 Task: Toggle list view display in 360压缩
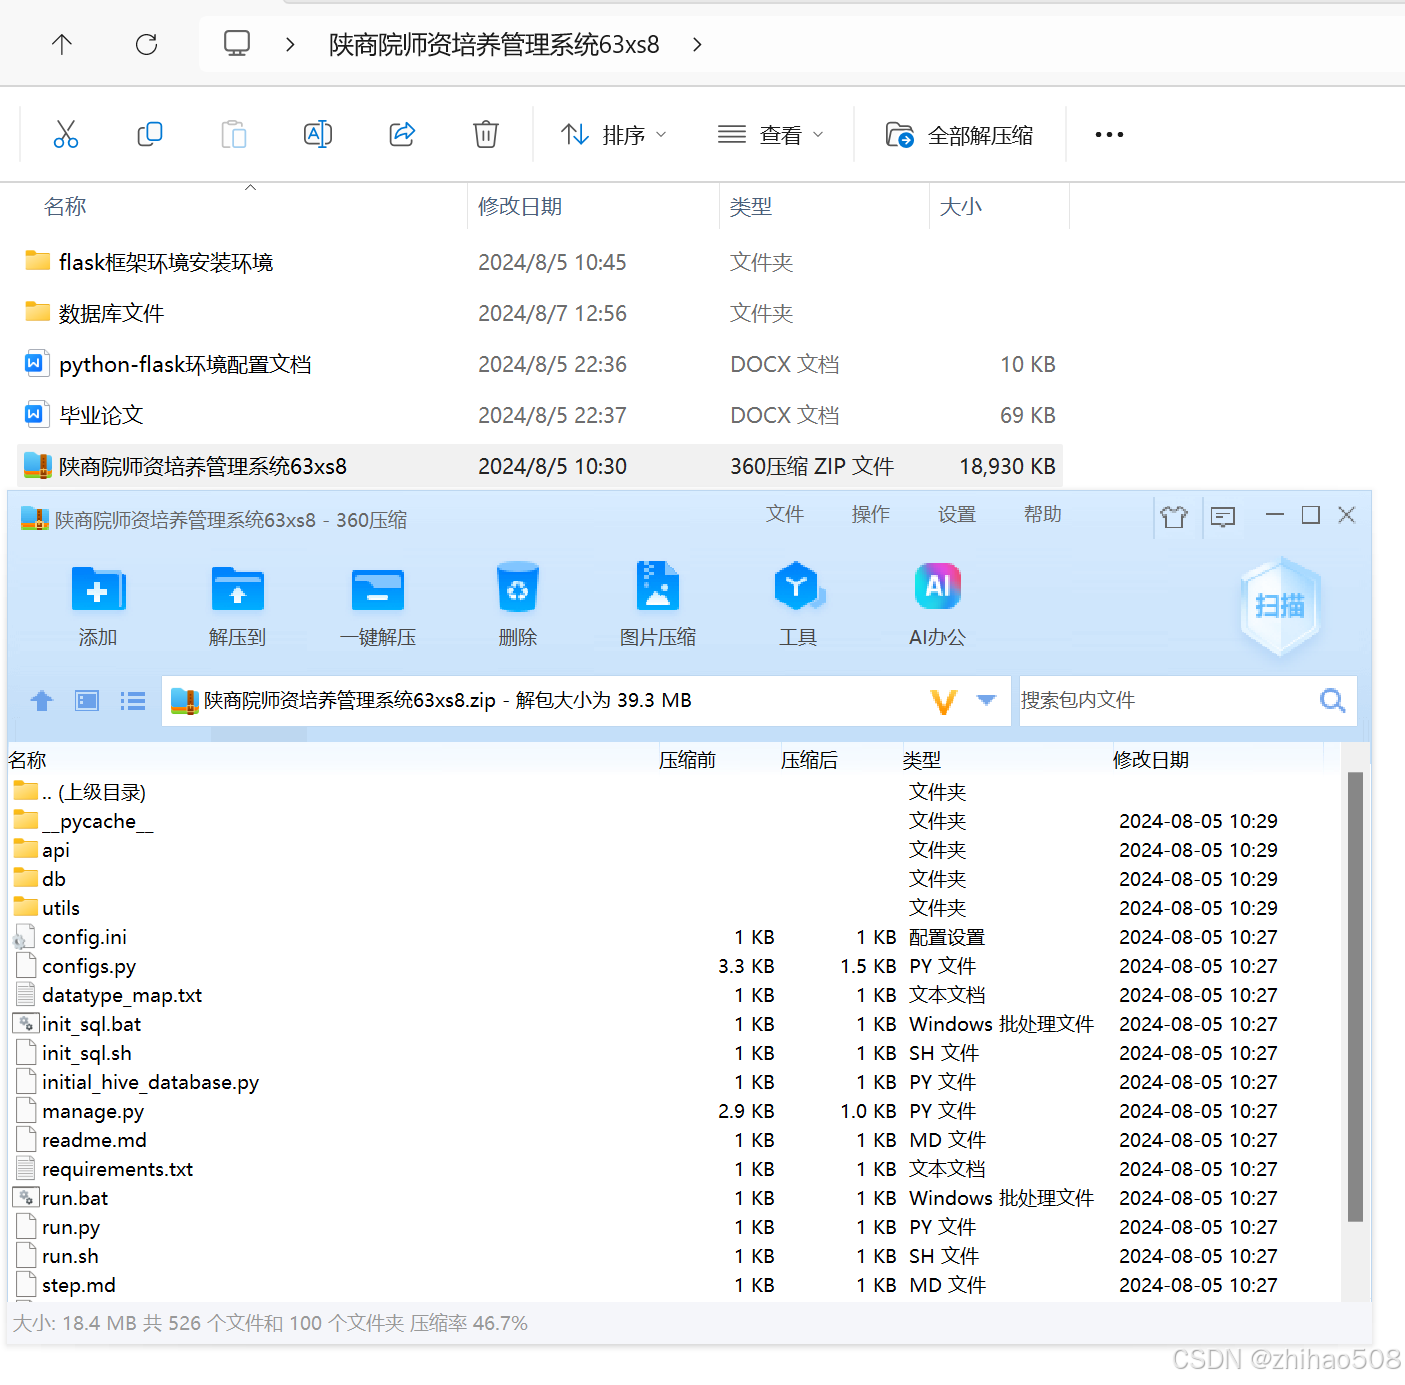[x=132, y=701]
